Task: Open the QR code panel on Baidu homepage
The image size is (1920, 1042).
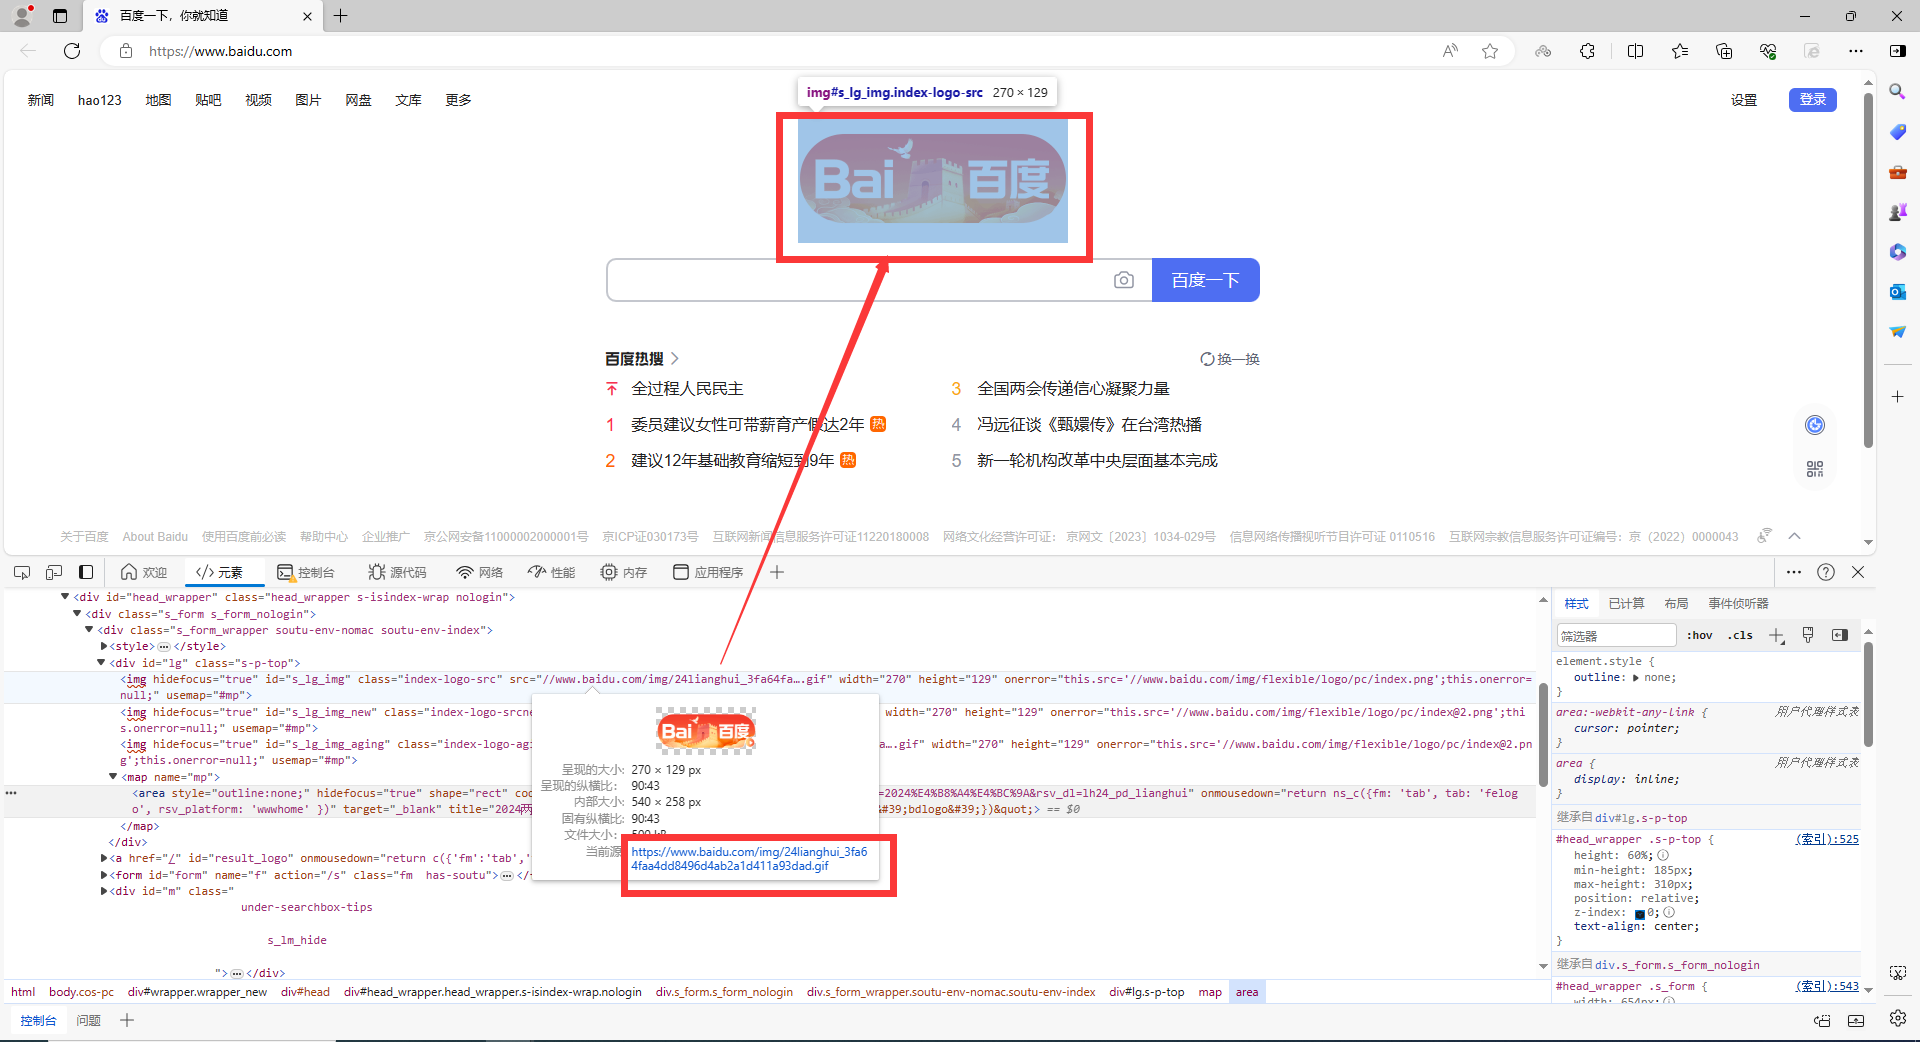Action: (1814, 468)
